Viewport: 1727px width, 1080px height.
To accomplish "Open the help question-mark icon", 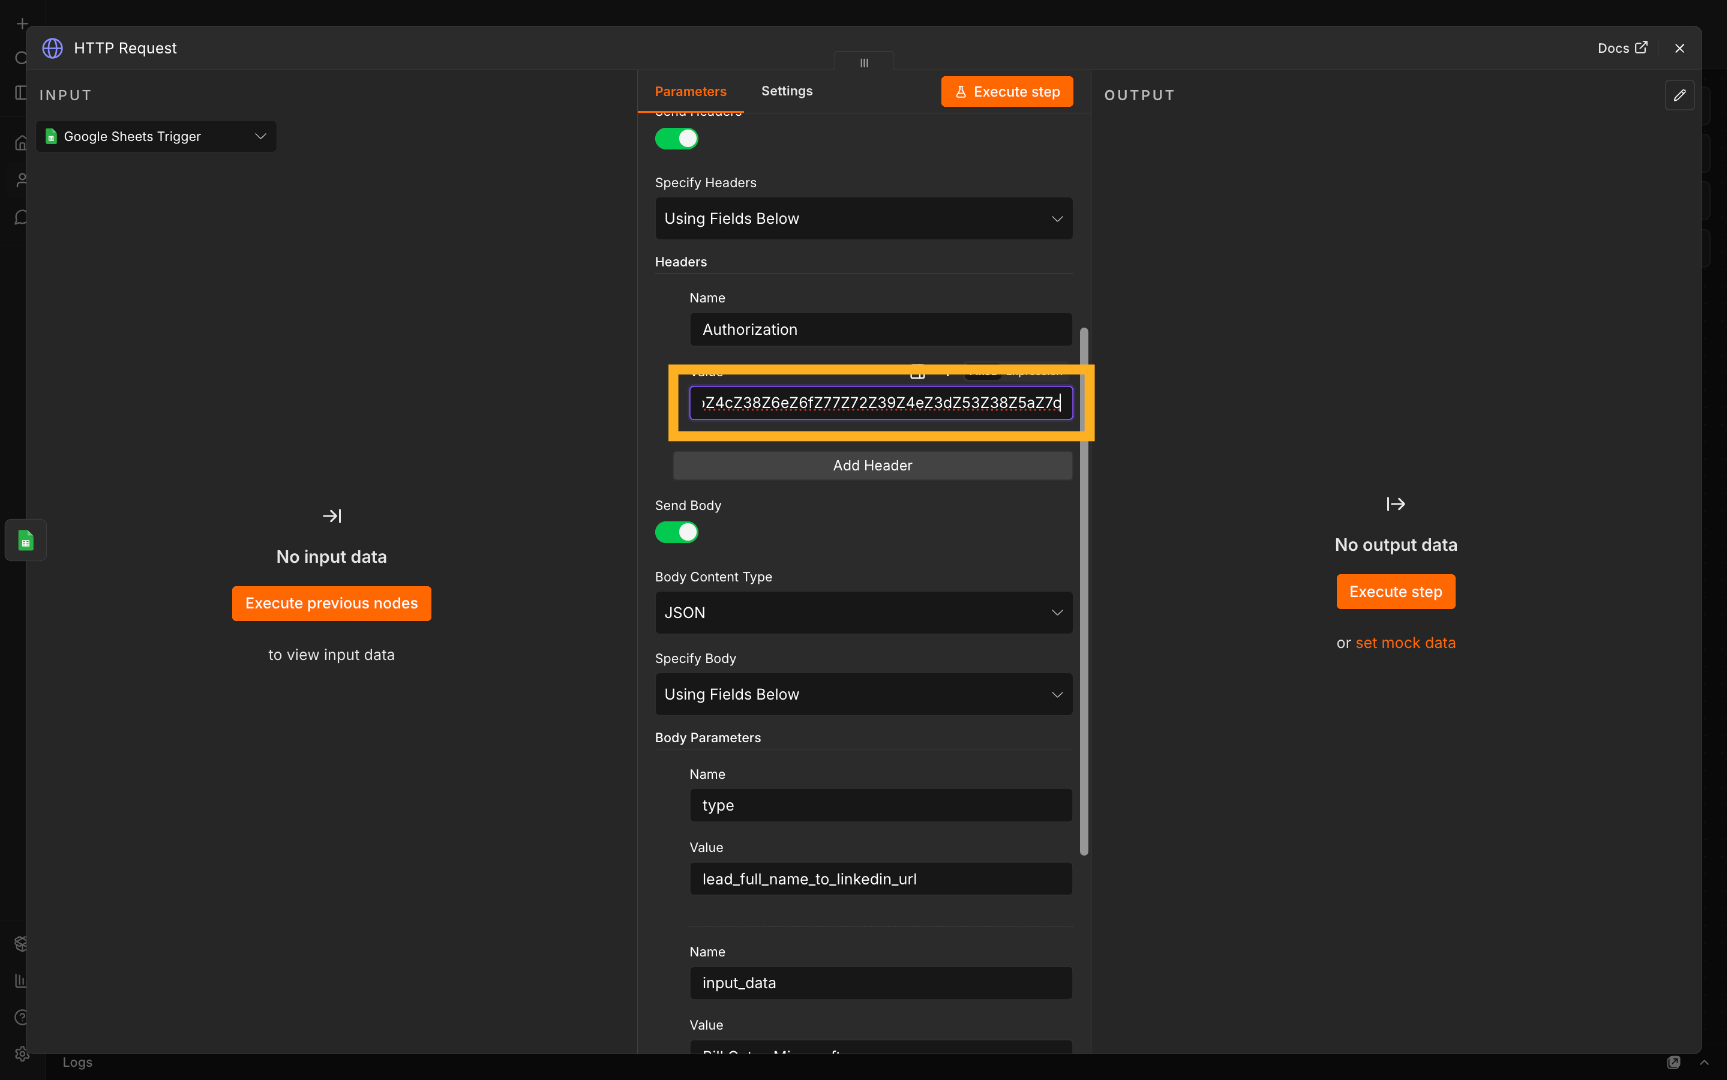I will tap(21, 1017).
